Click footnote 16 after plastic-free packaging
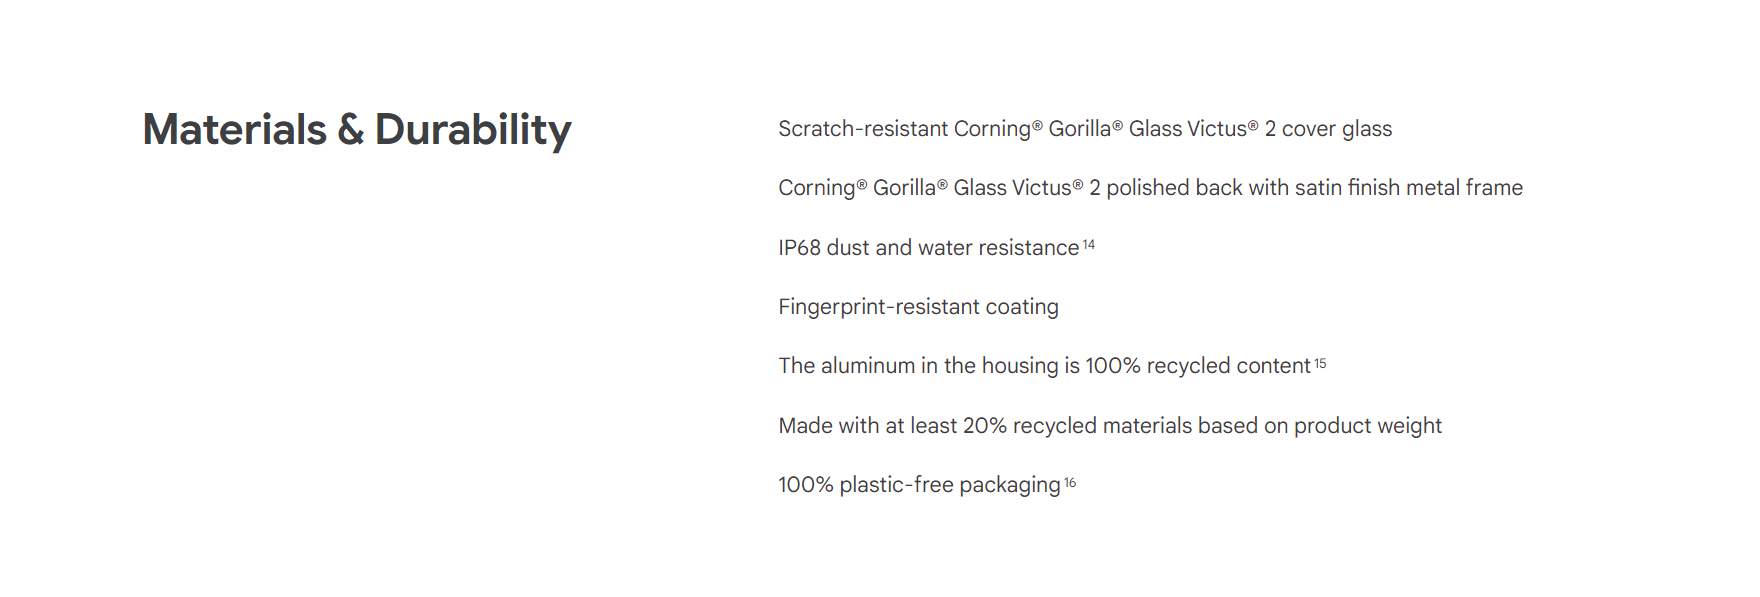Image resolution: width=1760 pixels, height=597 pixels. click(x=1070, y=482)
